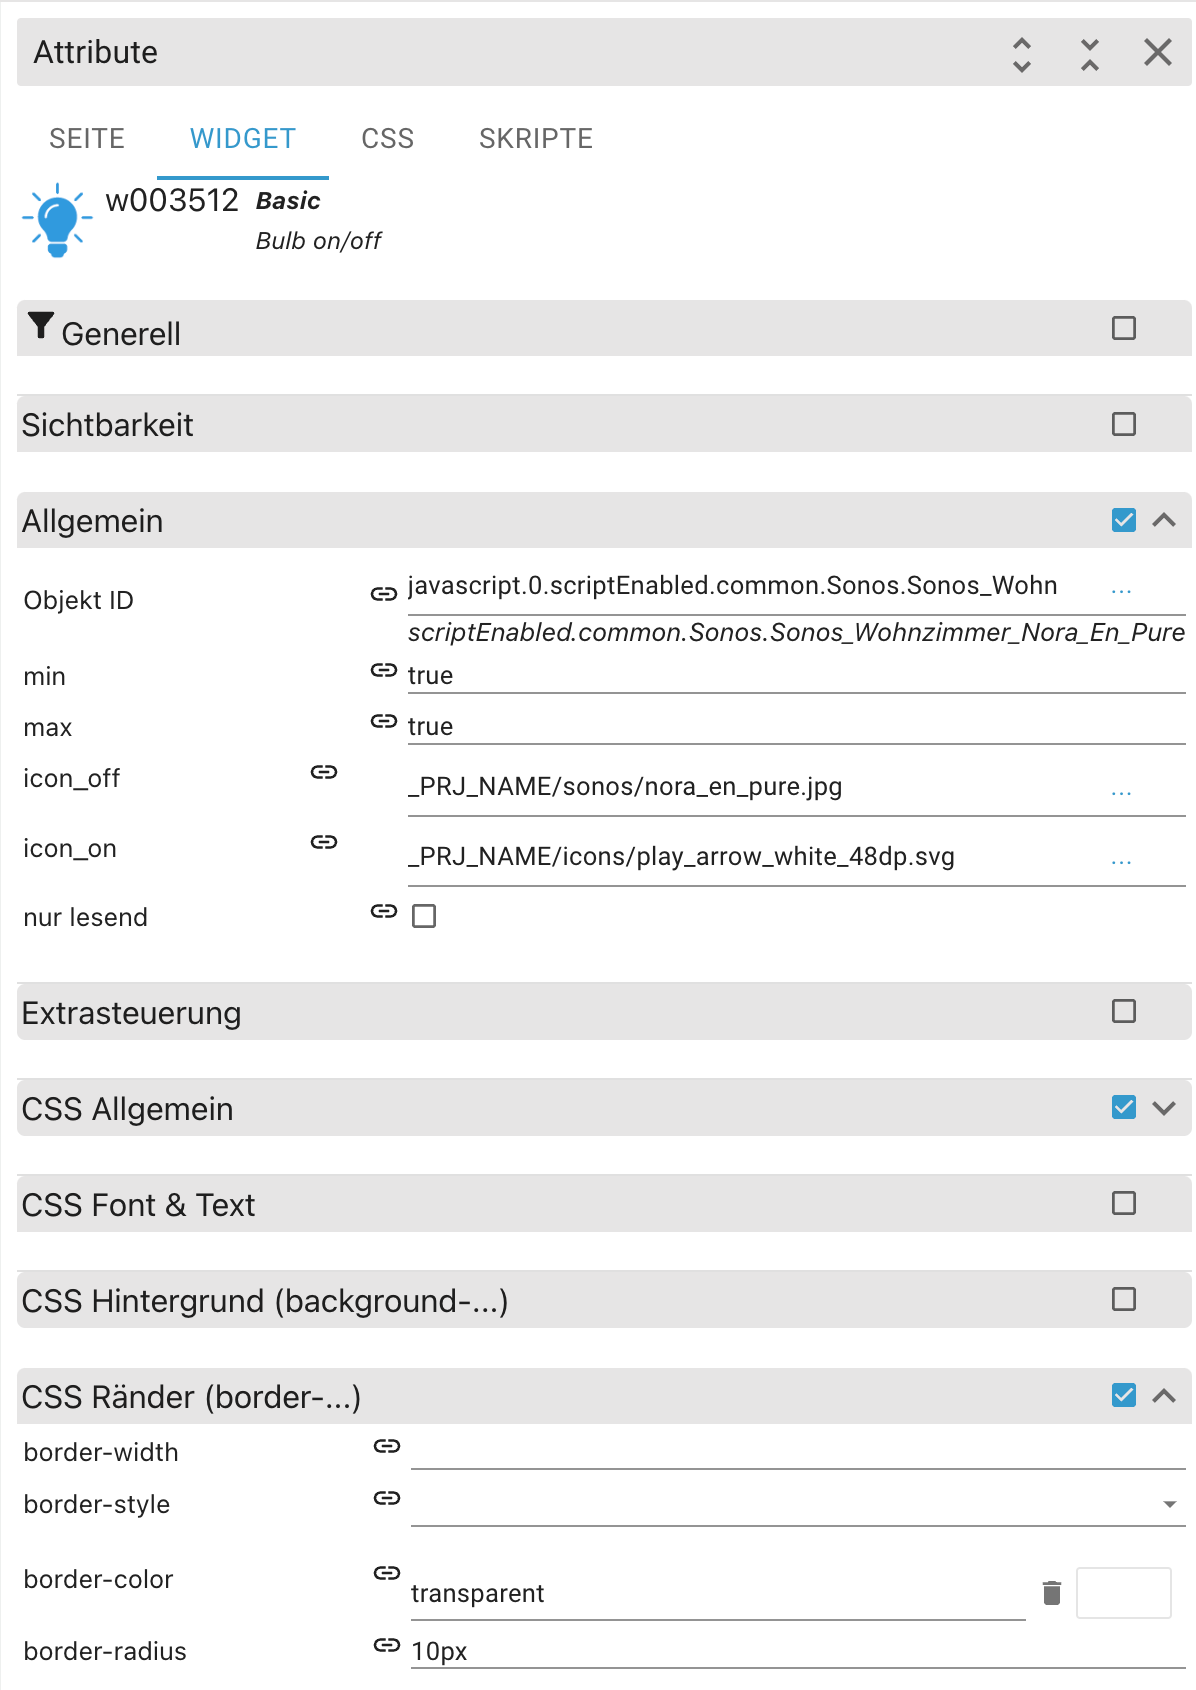The image size is (1196, 1690).
Task: Browse for Objekt ID with ellipsis button
Action: point(1121,588)
